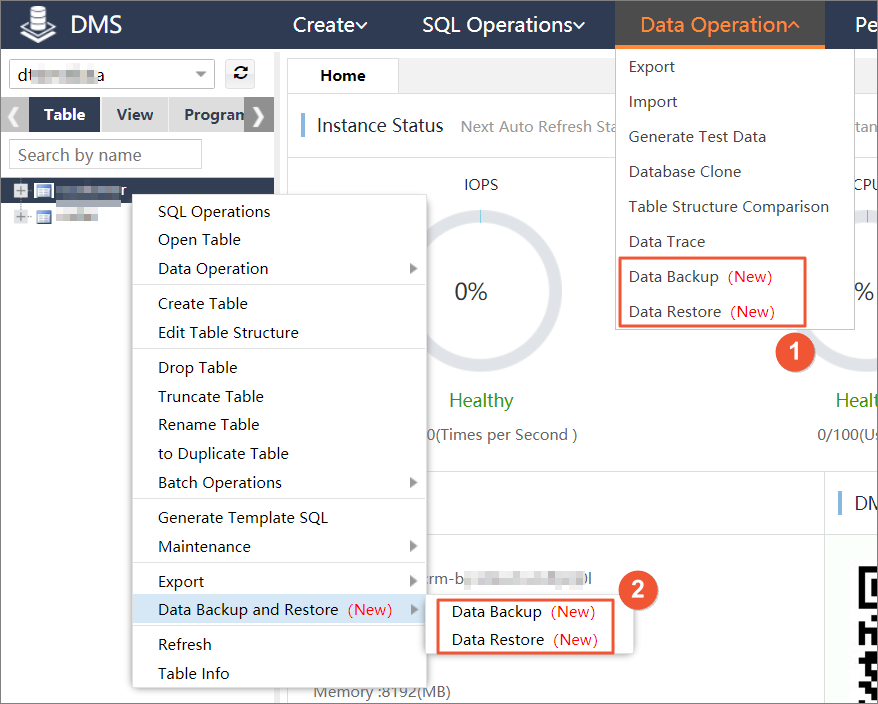Expand the highlighted table tree node

tap(21, 191)
